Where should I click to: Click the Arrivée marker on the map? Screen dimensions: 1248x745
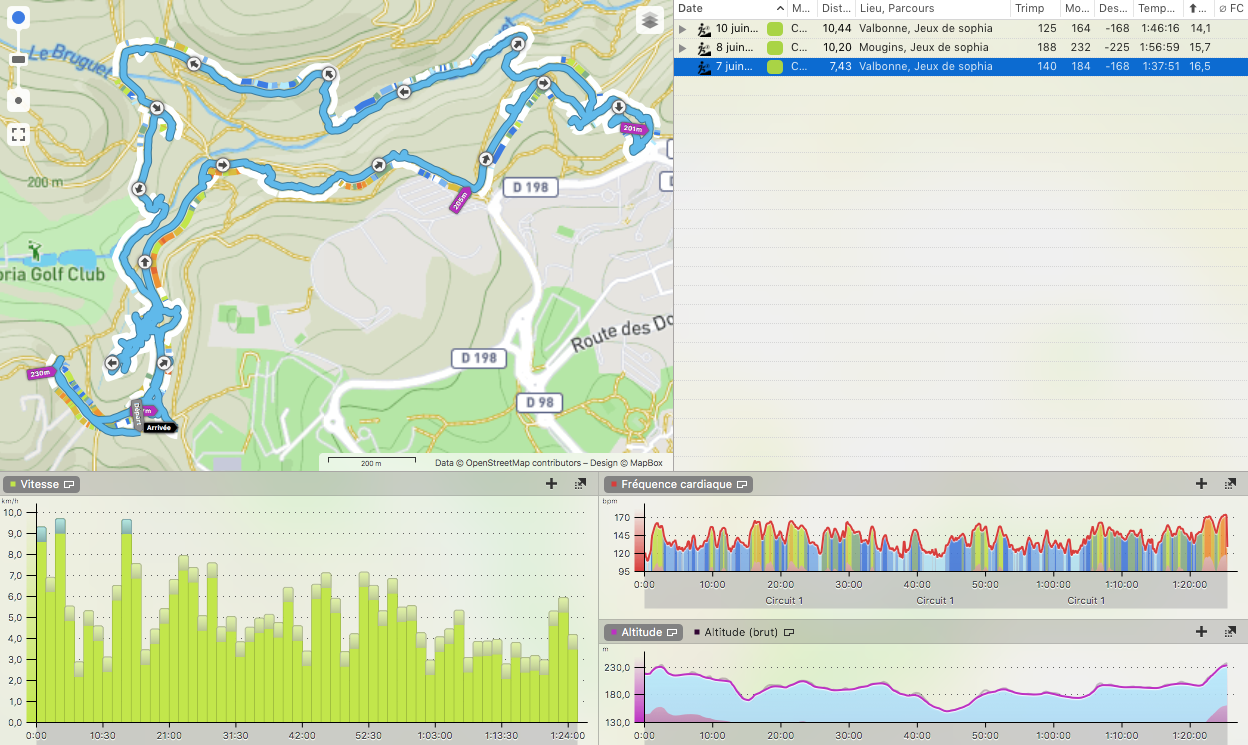coord(158,427)
